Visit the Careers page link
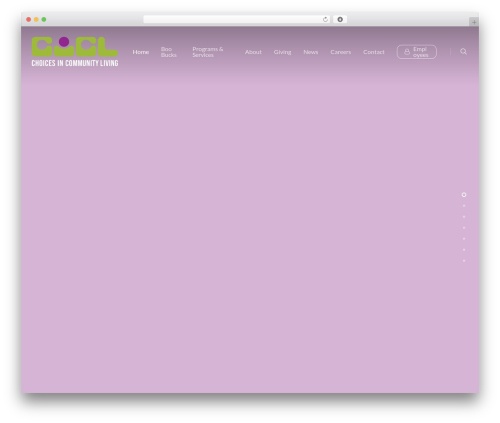This screenshot has width=500, height=423. coord(341,52)
